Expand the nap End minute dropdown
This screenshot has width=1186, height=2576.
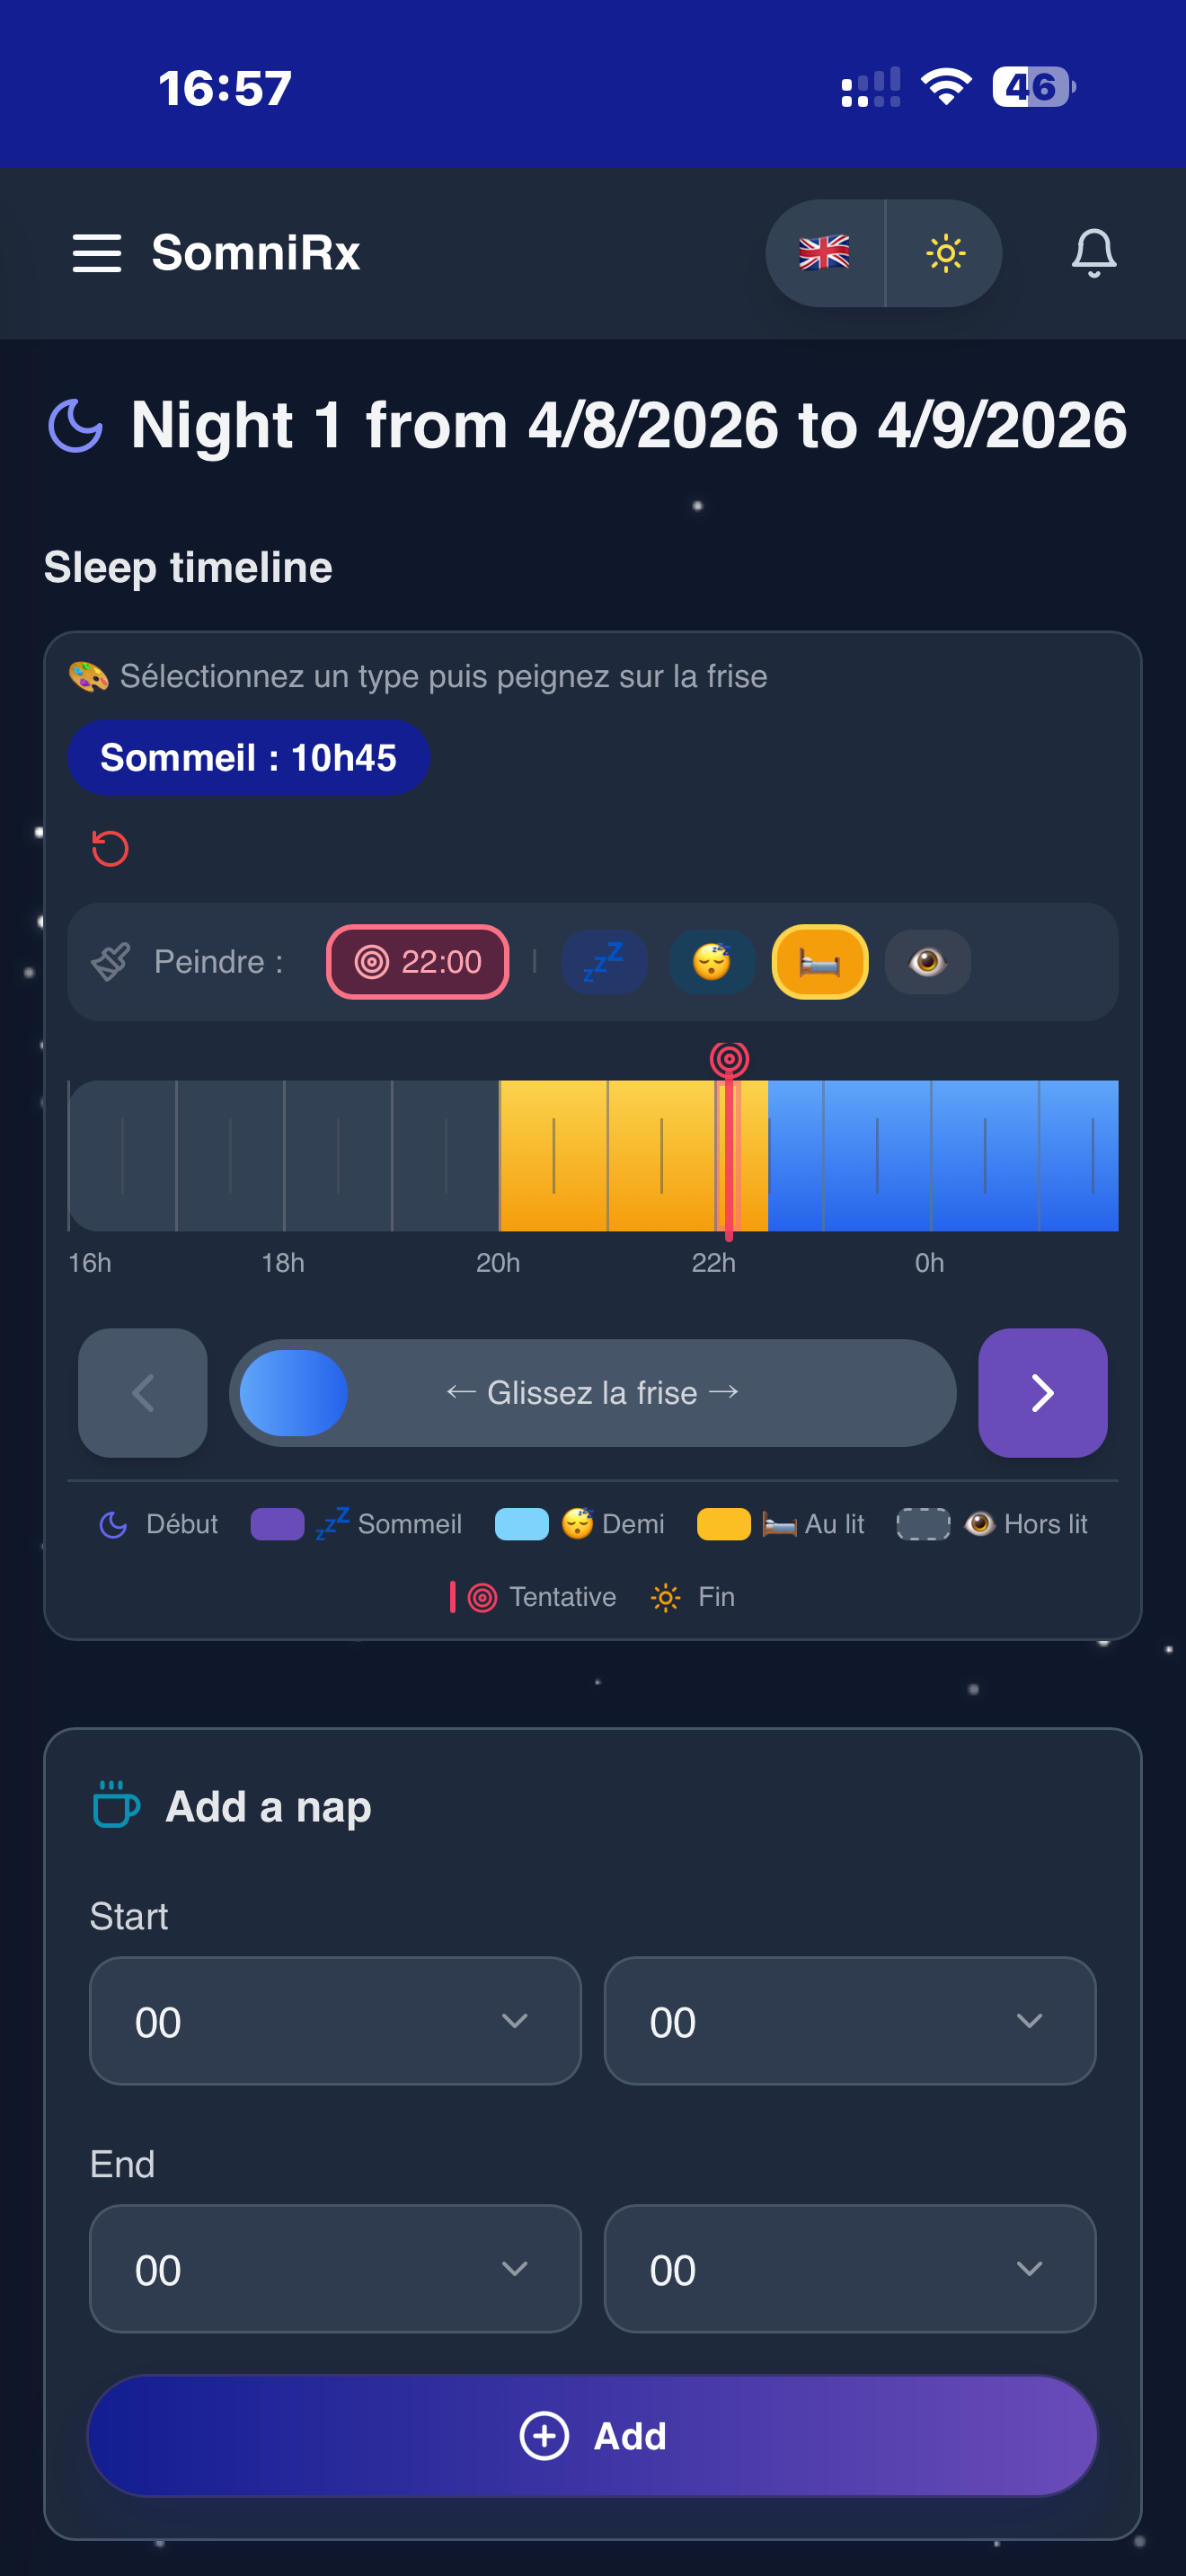pos(849,2269)
